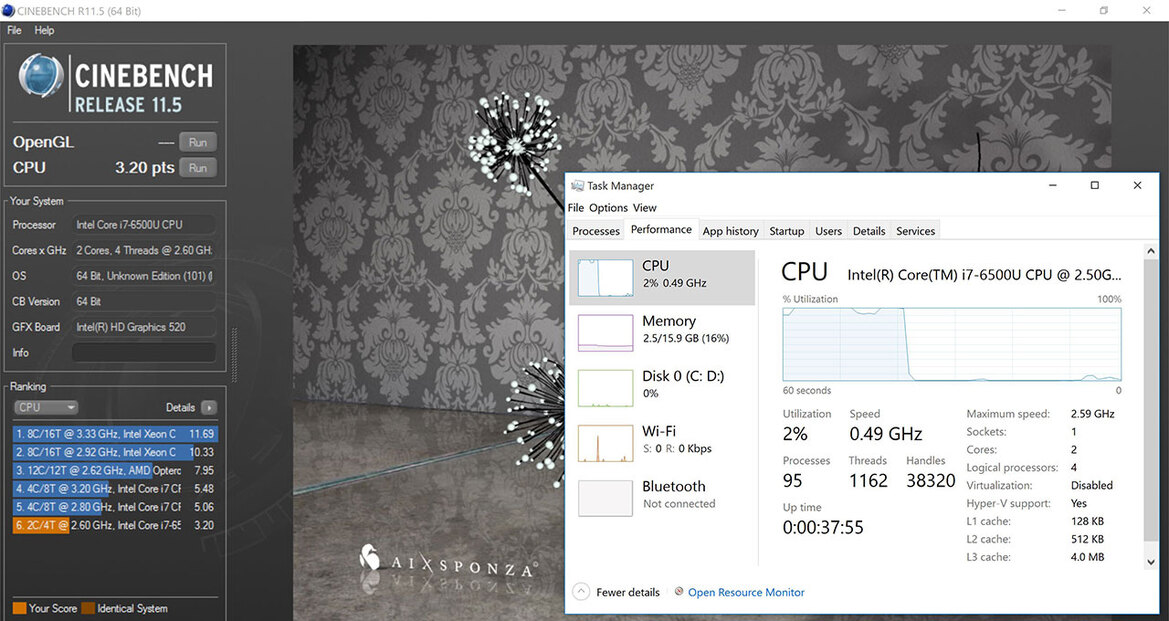This screenshot has height=621, width=1169.
Task: Select the Wi-Fi graph thumbnail
Action: click(x=605, y=443)
